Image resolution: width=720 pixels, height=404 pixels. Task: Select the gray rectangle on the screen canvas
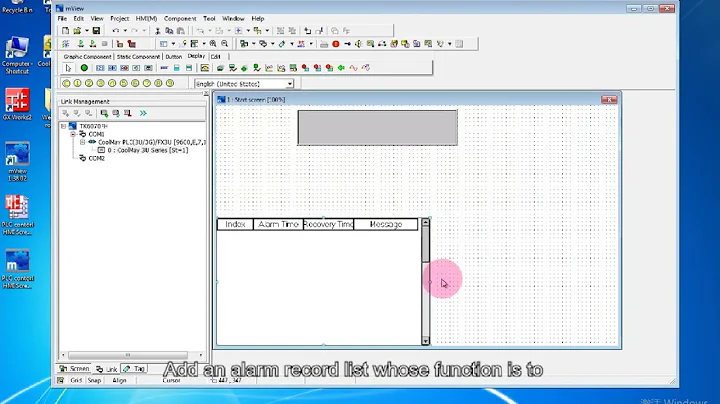pyautogui.click(x=377, y=128)
